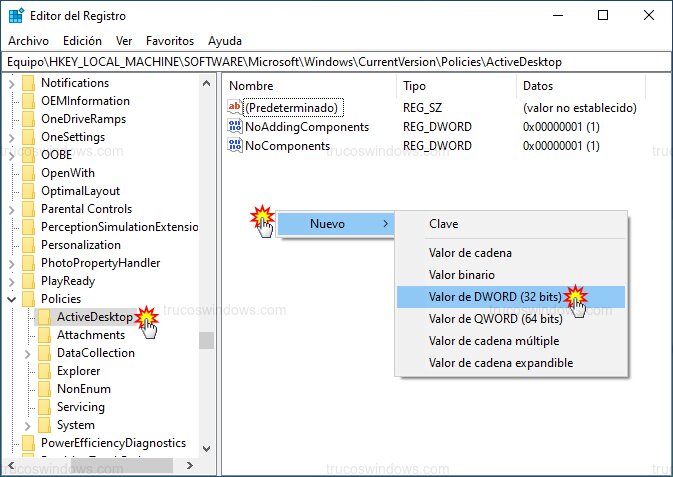Click the NoAddingComponents DWORD value icon
The width and height of the screenshot is (673, 477).
click(235, 127)
